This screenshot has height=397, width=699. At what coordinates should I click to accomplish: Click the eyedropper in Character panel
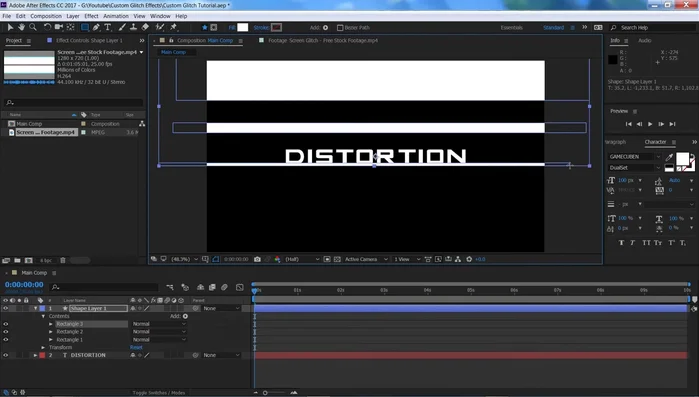(669, 157)
